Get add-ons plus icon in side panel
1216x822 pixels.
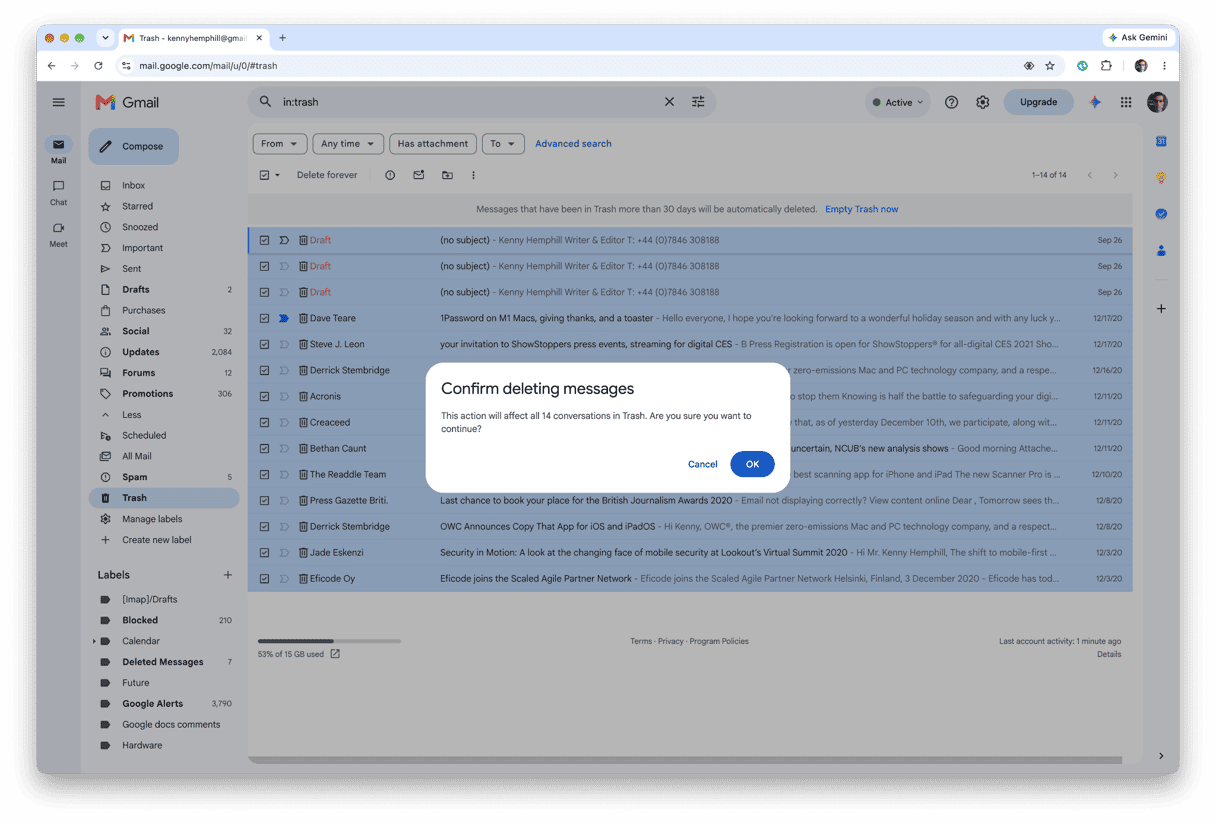pos(1161,309)
